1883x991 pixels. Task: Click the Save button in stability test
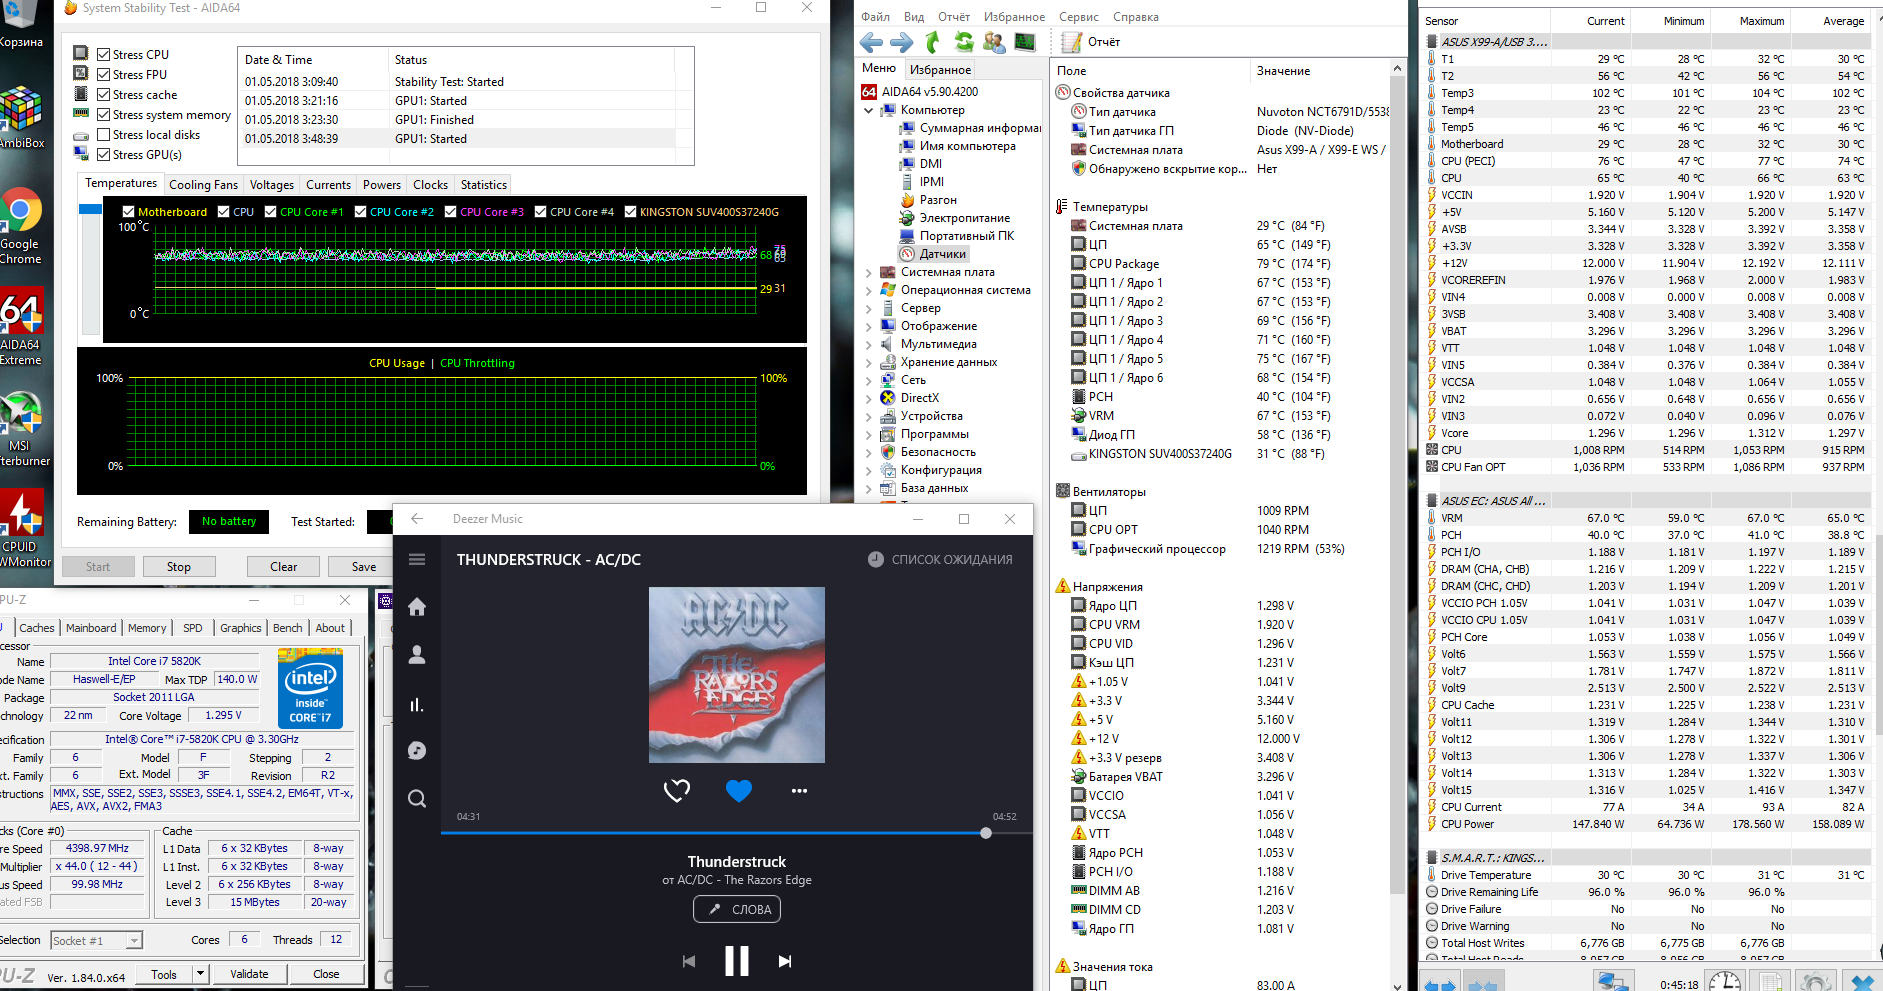364,567
